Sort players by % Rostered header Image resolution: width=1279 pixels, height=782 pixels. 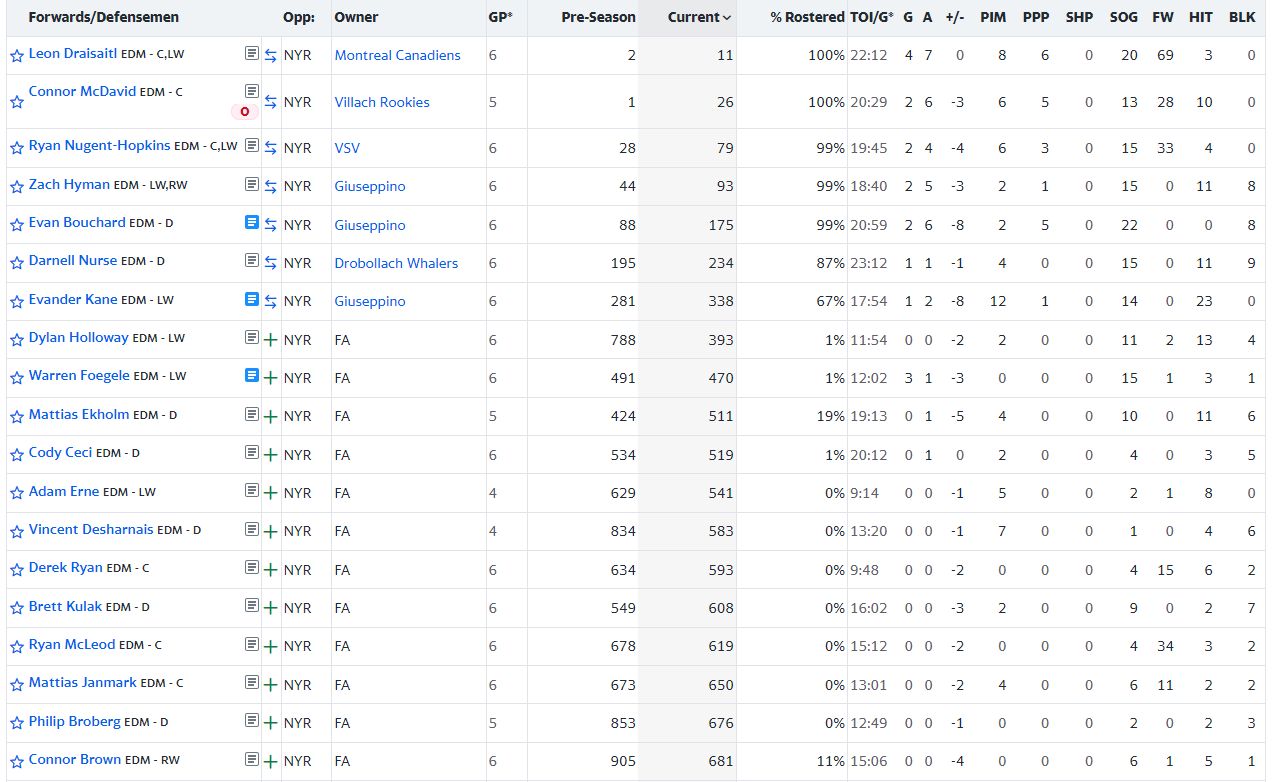pos(807,17)
